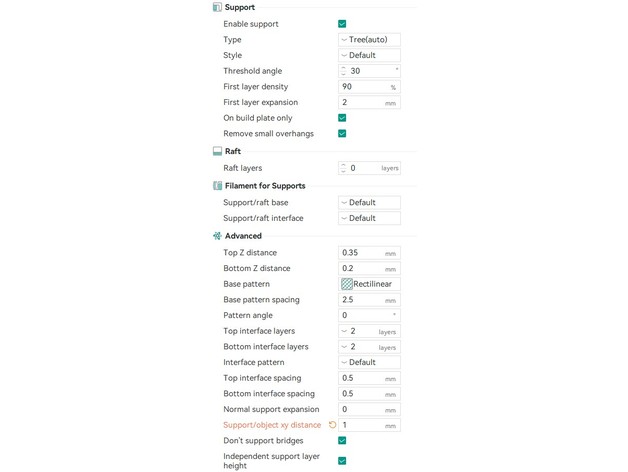The height and width of the screenshot is (472, 628).
Task: Click the Filament for Supports icon
Action: point(217,186)
